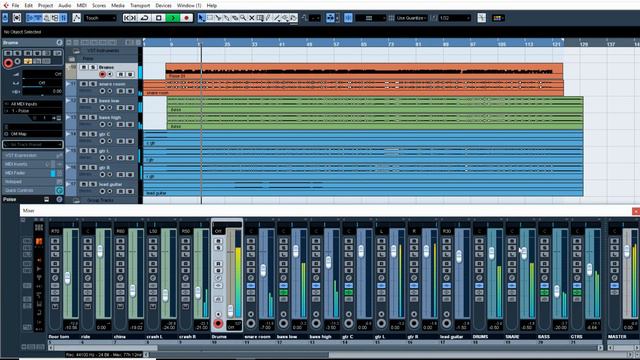The width and height of the screenshot is (640, 360).
Task: Click bar 57 on the timeline ruler
Action: tap(336, 43)
